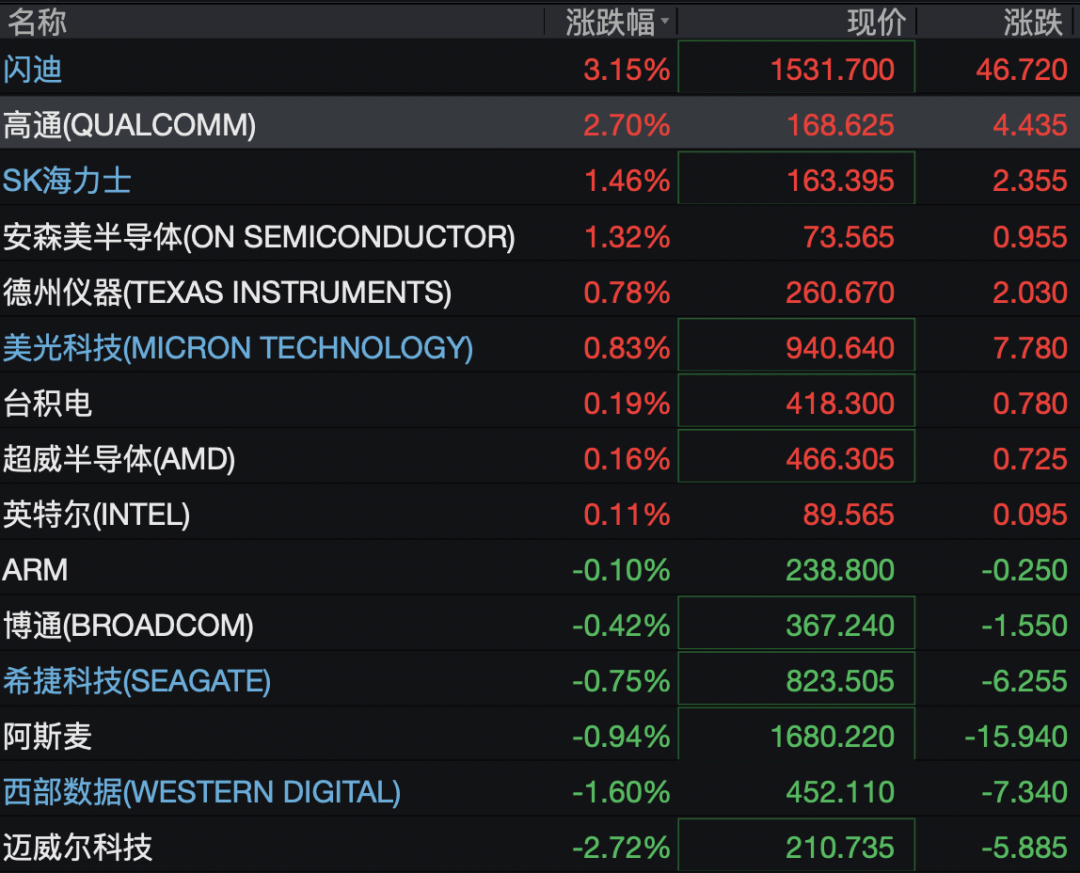
Task: Click the 0.19% change percentage
Action: [x=627, y=403]
